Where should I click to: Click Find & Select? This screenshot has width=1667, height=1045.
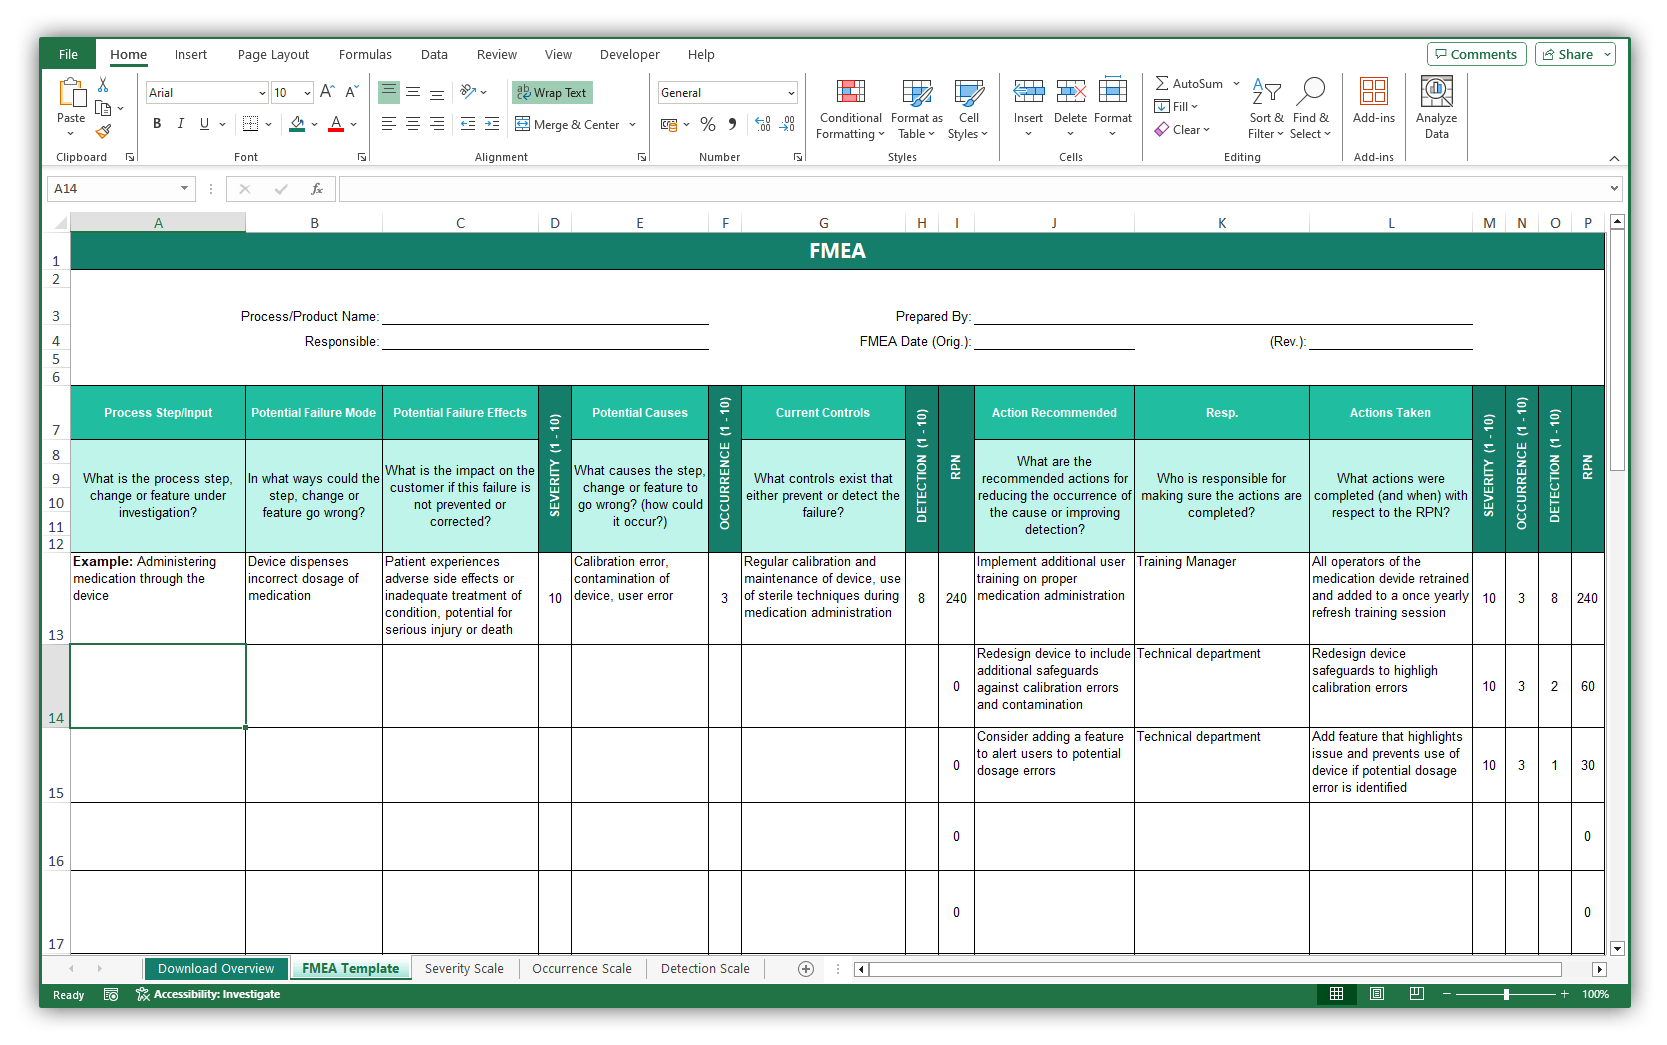[1311, 108]
